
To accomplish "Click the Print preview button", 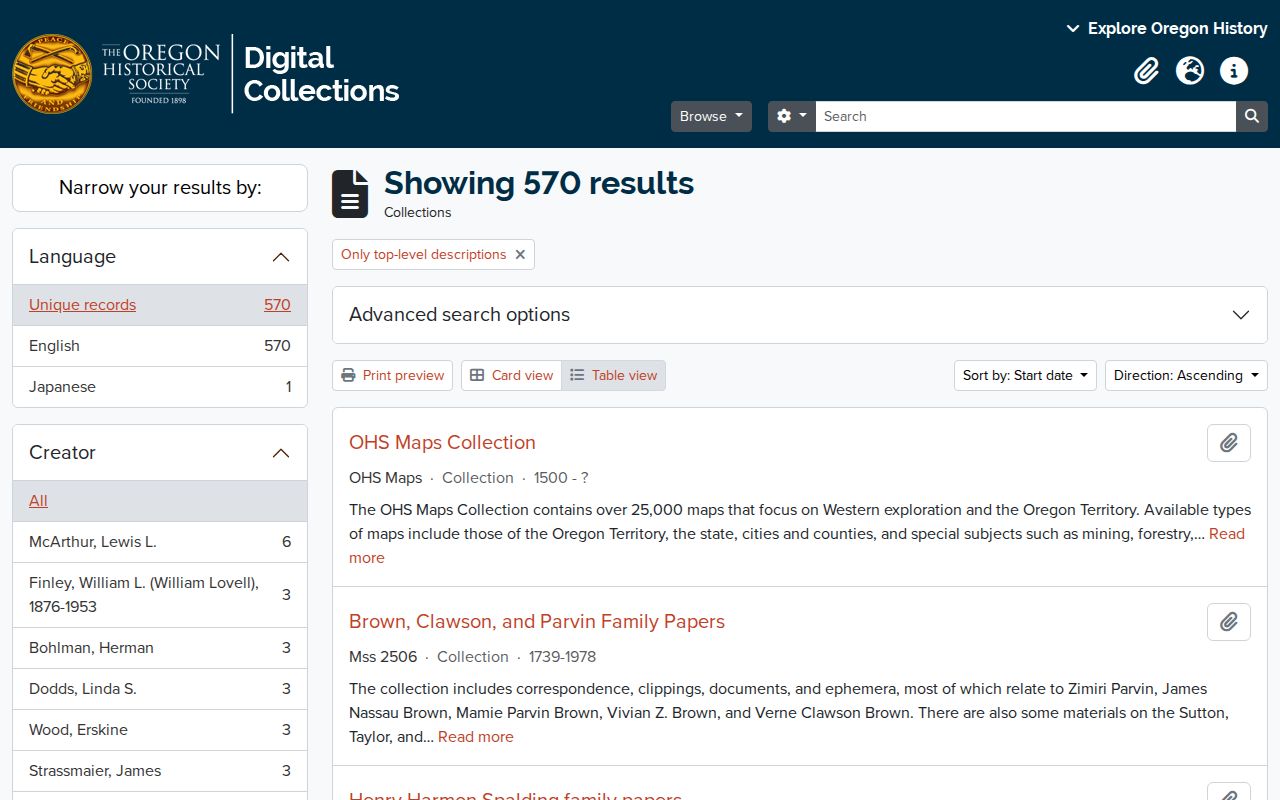I will pyautogui.click(x=392, y=376).
